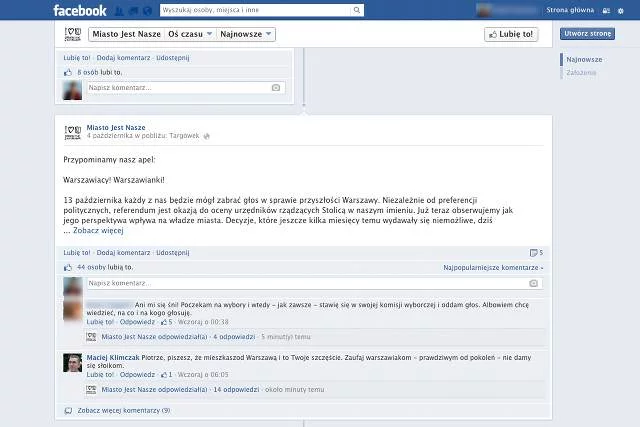The image size is (640, 427).
Task: Open messages icon in top bar
Action: tap(133, 11)
